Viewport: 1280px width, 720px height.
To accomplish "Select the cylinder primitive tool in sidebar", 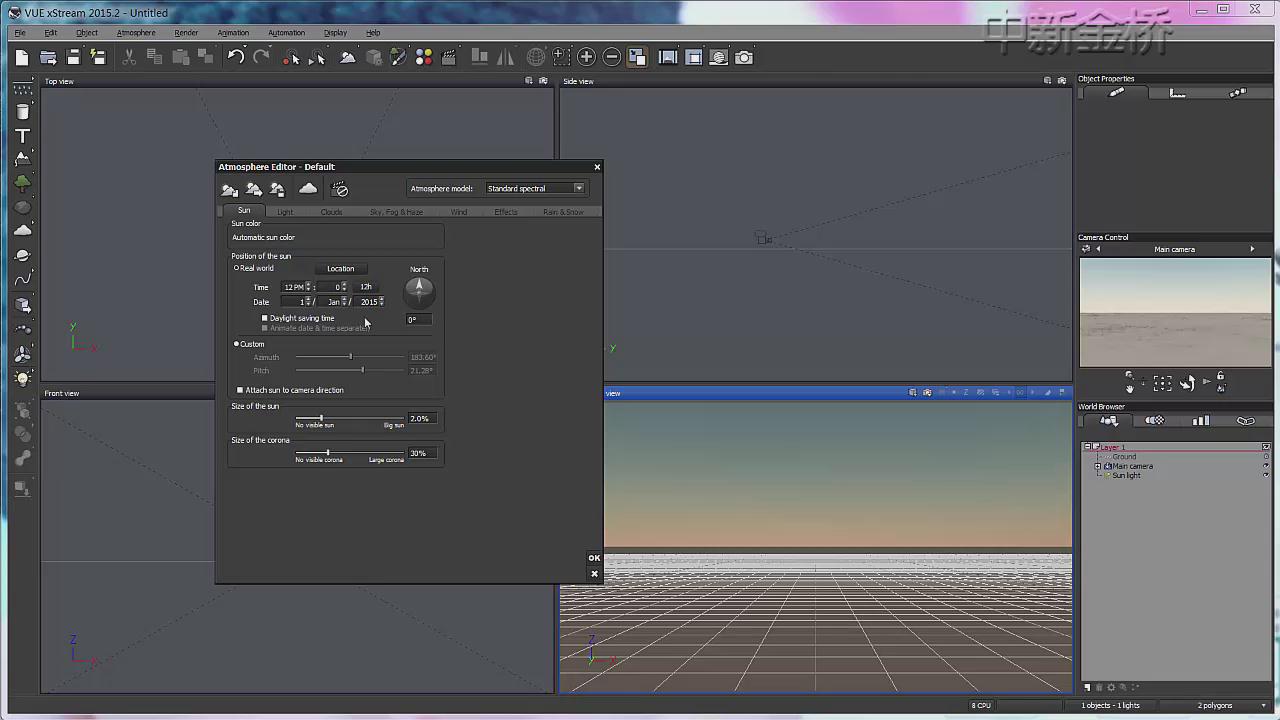I will click(22, 112).
